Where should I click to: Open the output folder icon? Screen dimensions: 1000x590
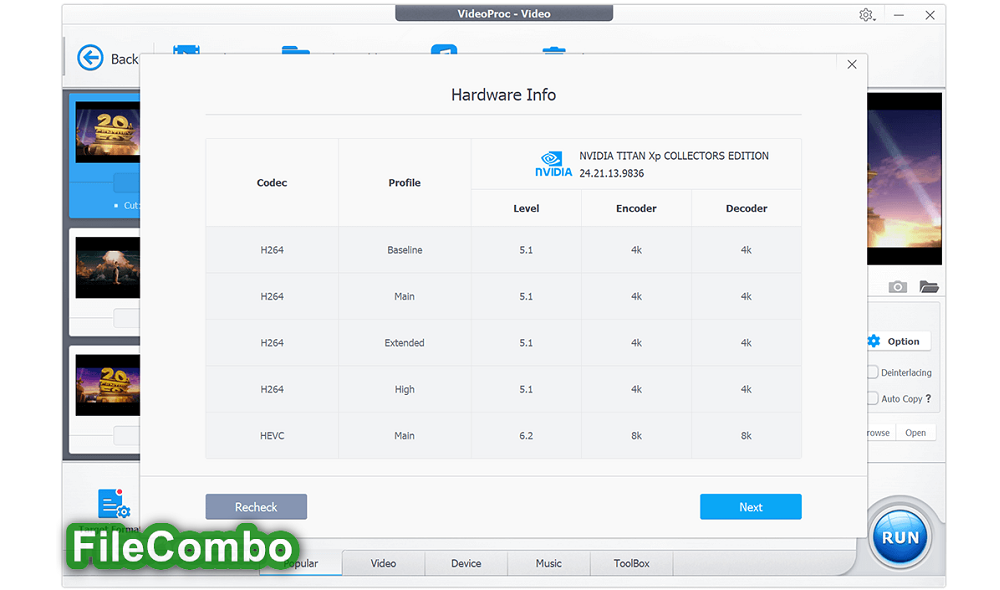tap(929, 286)
